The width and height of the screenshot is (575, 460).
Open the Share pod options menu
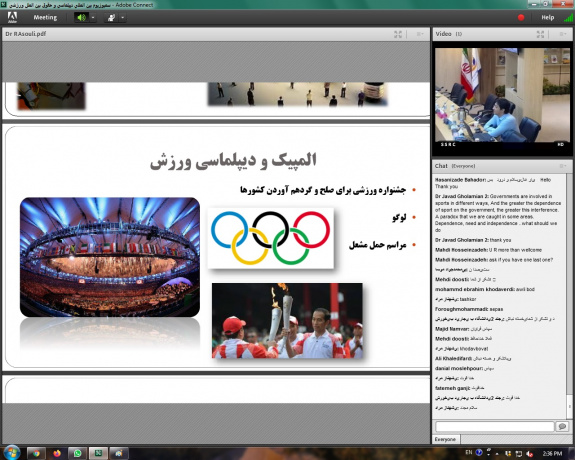point(420,34)
